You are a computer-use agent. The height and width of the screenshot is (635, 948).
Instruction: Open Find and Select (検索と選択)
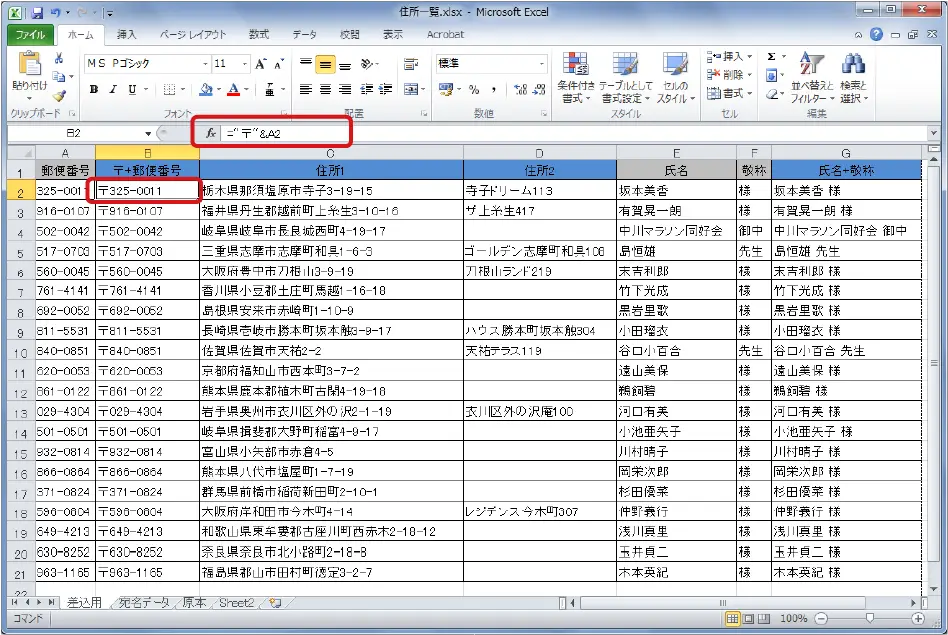pos(853,77)
